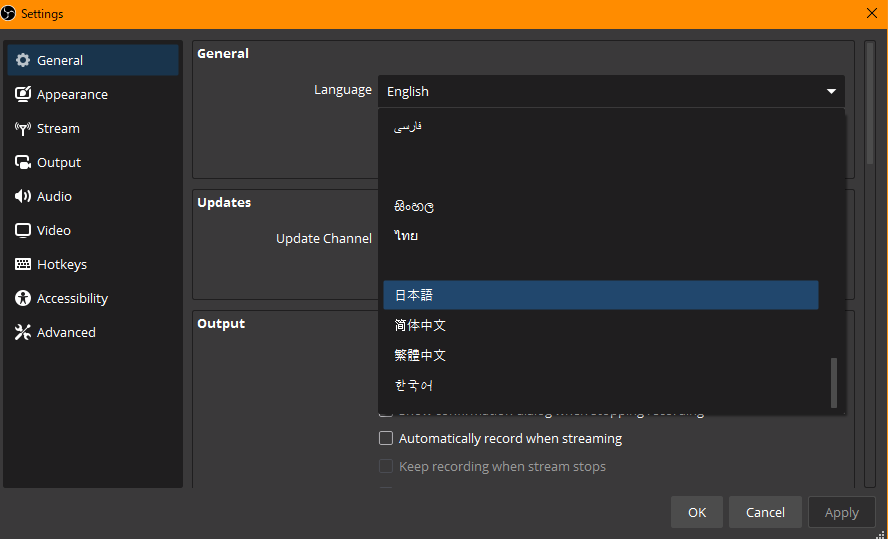Click the Cancel button
Image resolution: width=888 pixels, height=539 pixels.
pos(765,512)
